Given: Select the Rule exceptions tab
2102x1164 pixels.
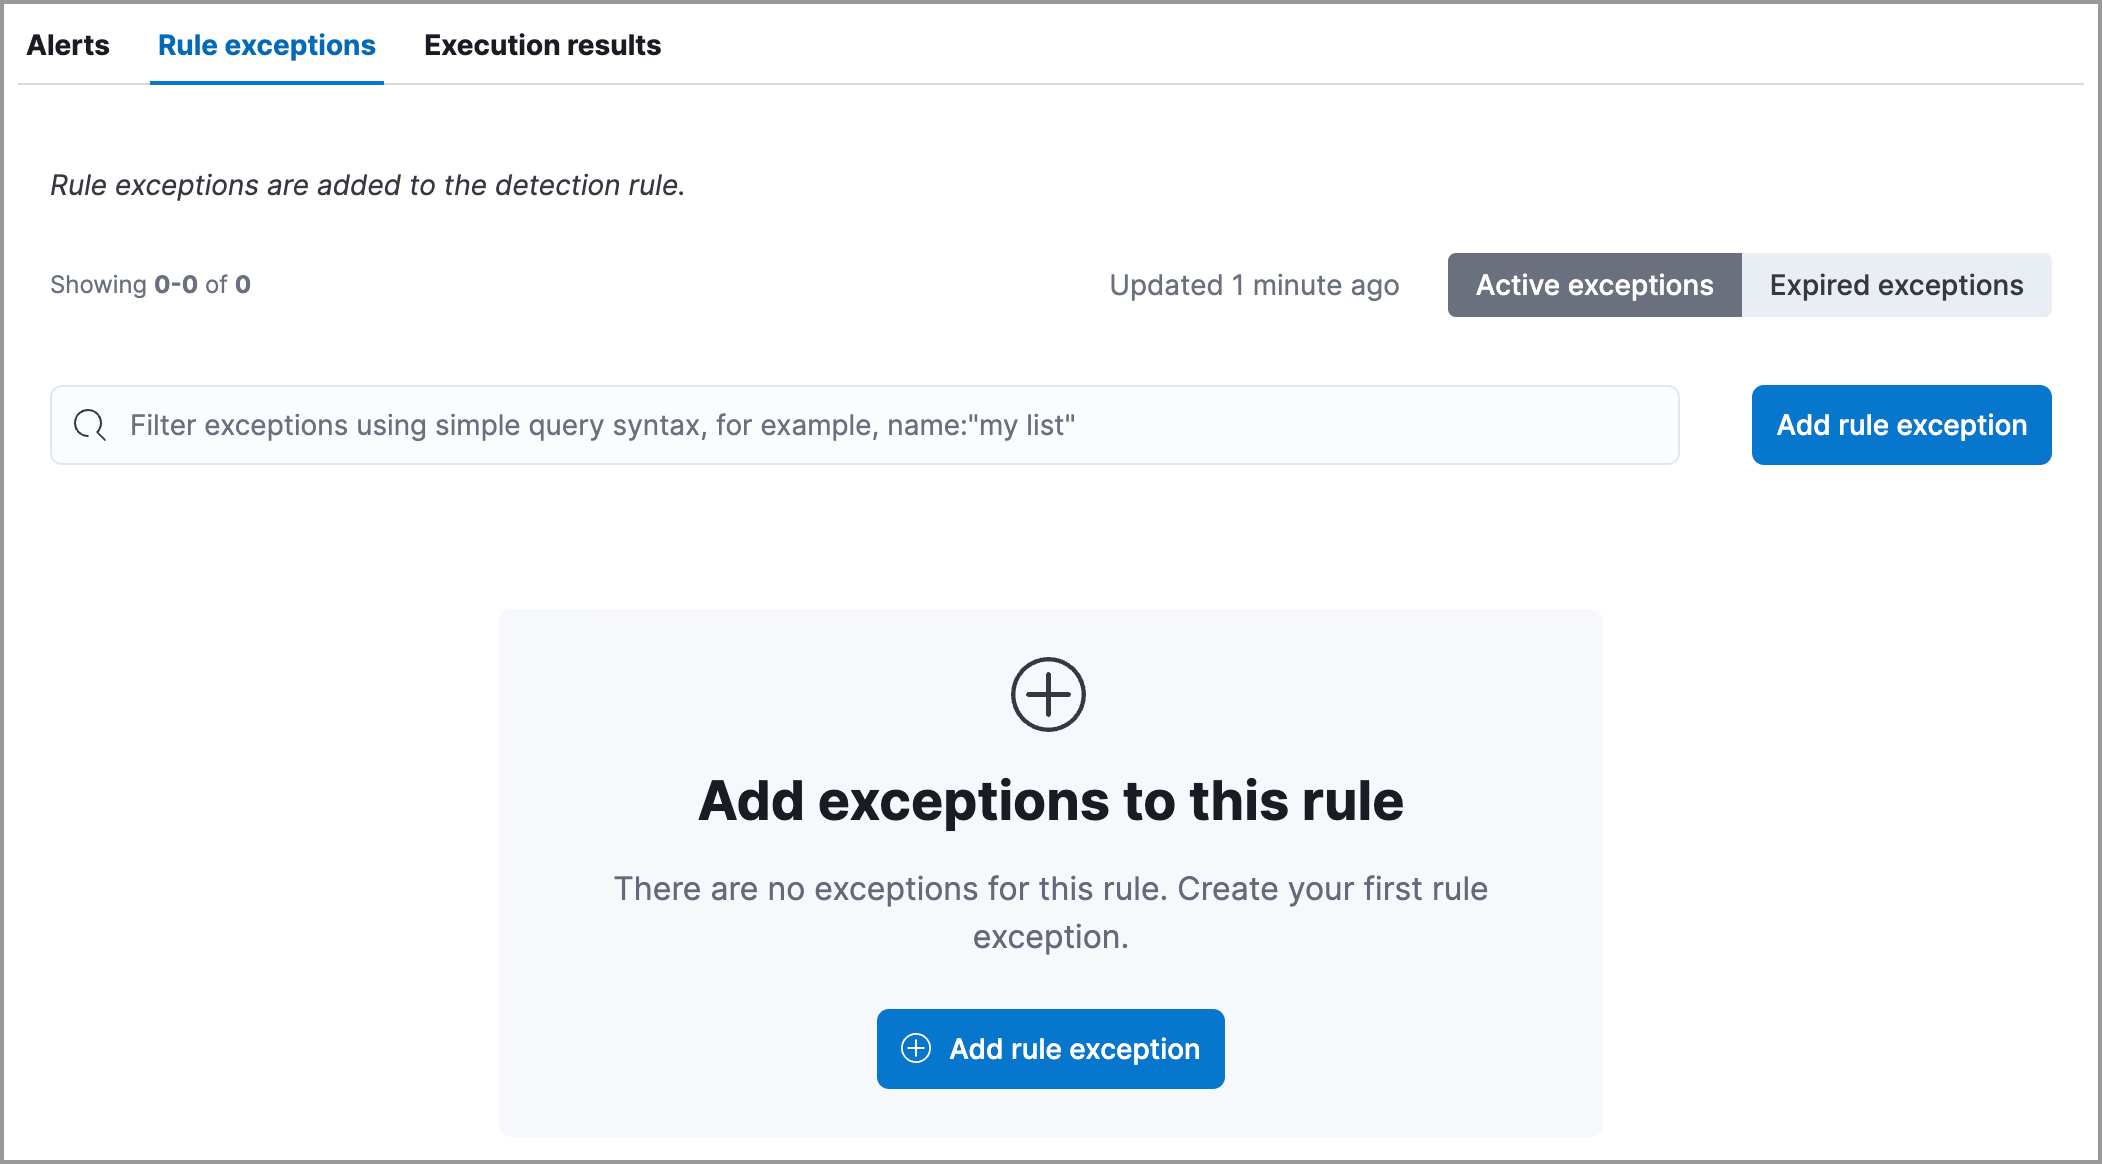Looking at the screenshot, I should 266,44.
